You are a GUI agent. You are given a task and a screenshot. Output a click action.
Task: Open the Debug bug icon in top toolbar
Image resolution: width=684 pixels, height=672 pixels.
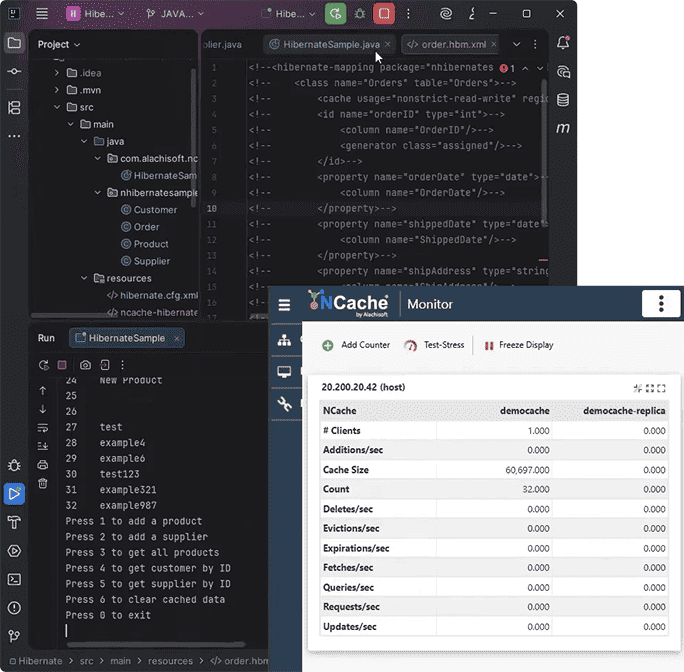point(360,14)
